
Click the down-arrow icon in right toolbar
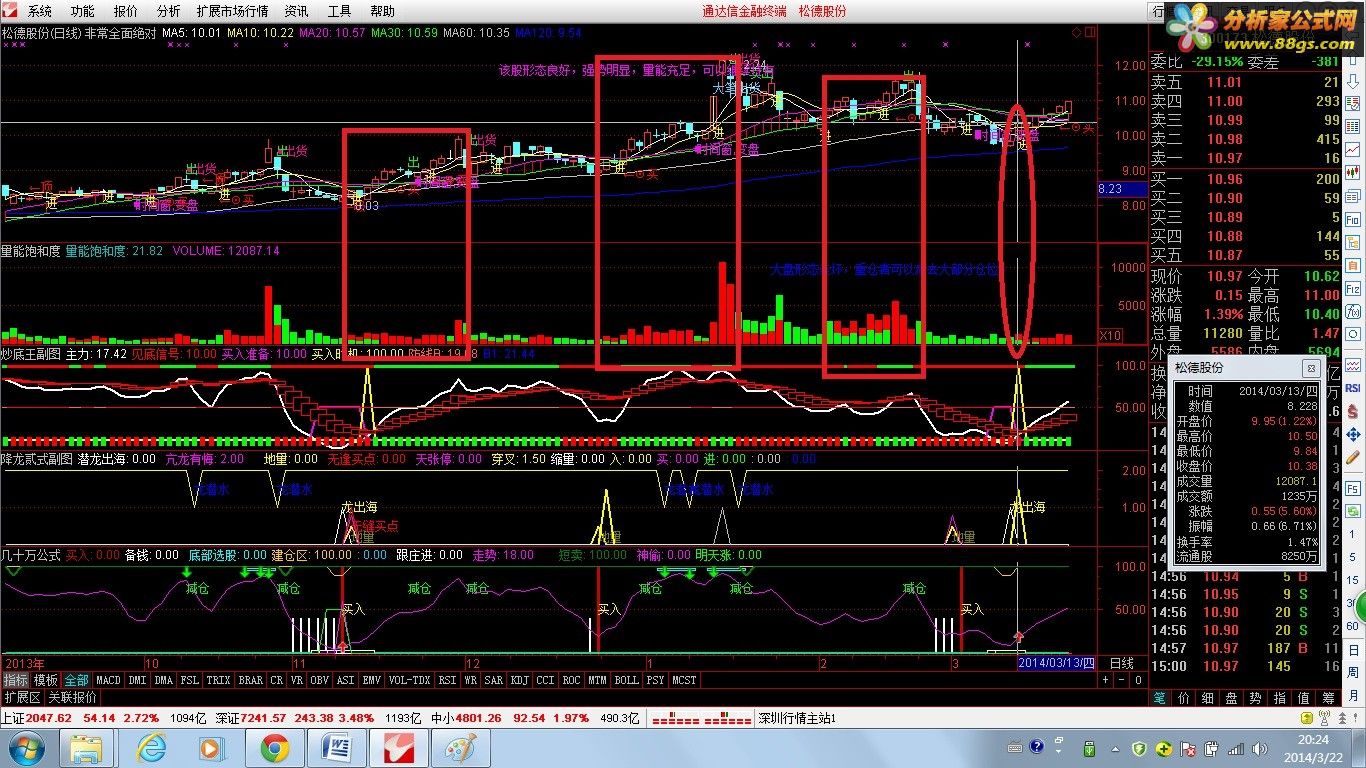[x=1352, y=82]
